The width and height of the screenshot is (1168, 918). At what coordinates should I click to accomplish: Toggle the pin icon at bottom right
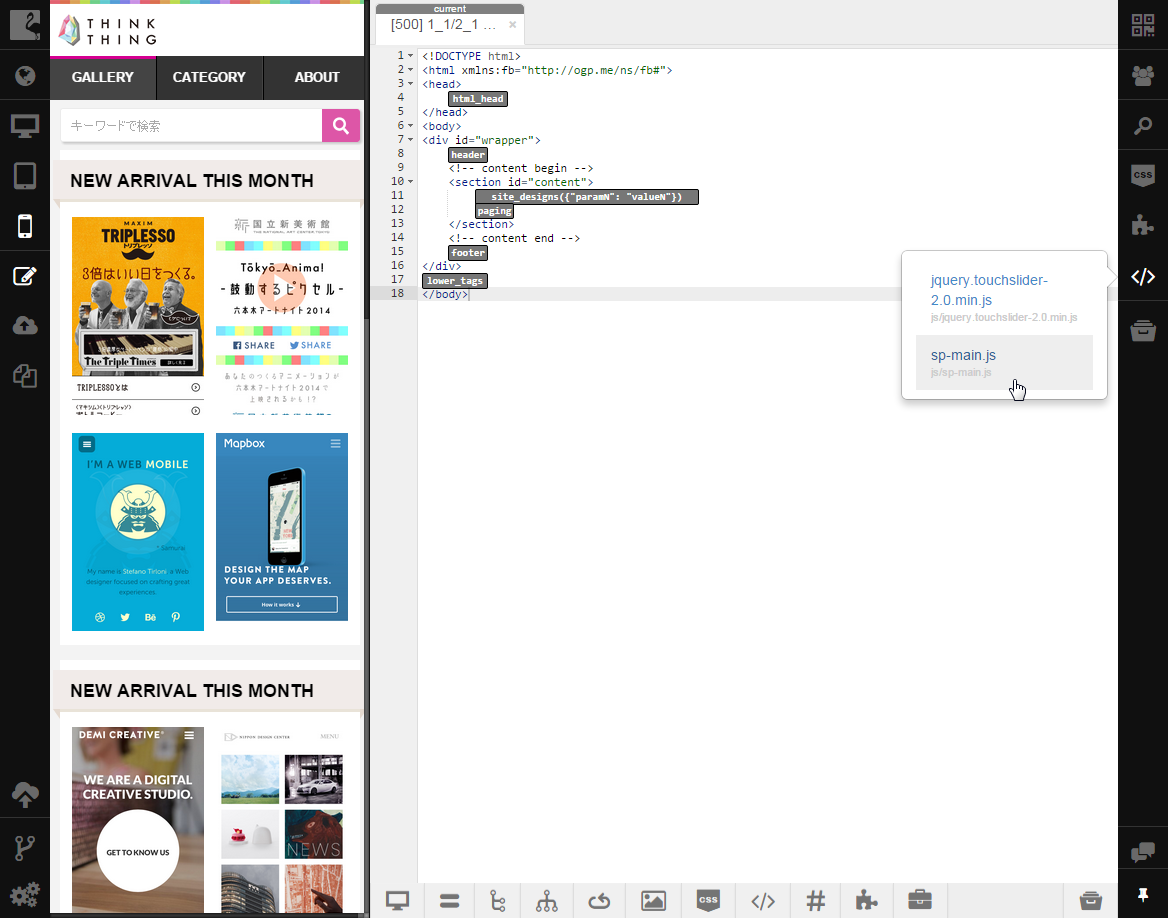[x=1142, y=893]
